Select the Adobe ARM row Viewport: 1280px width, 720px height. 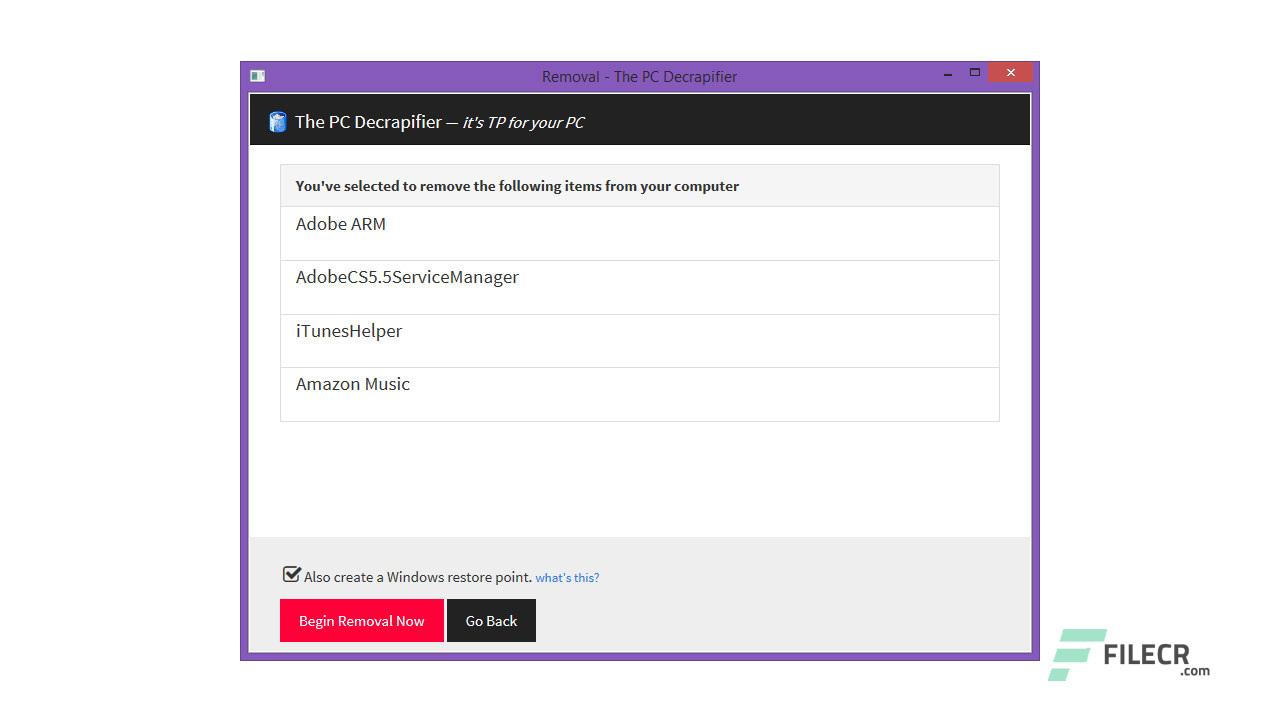[x=640, y=234]
